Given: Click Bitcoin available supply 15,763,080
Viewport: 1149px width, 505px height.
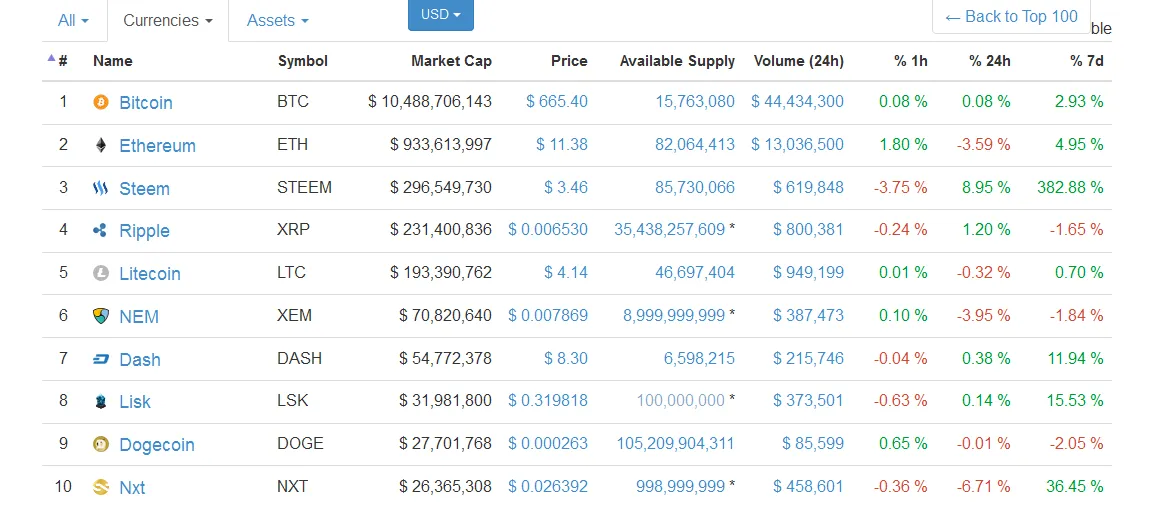Looking at the screenshot, I should coord(695,101).
